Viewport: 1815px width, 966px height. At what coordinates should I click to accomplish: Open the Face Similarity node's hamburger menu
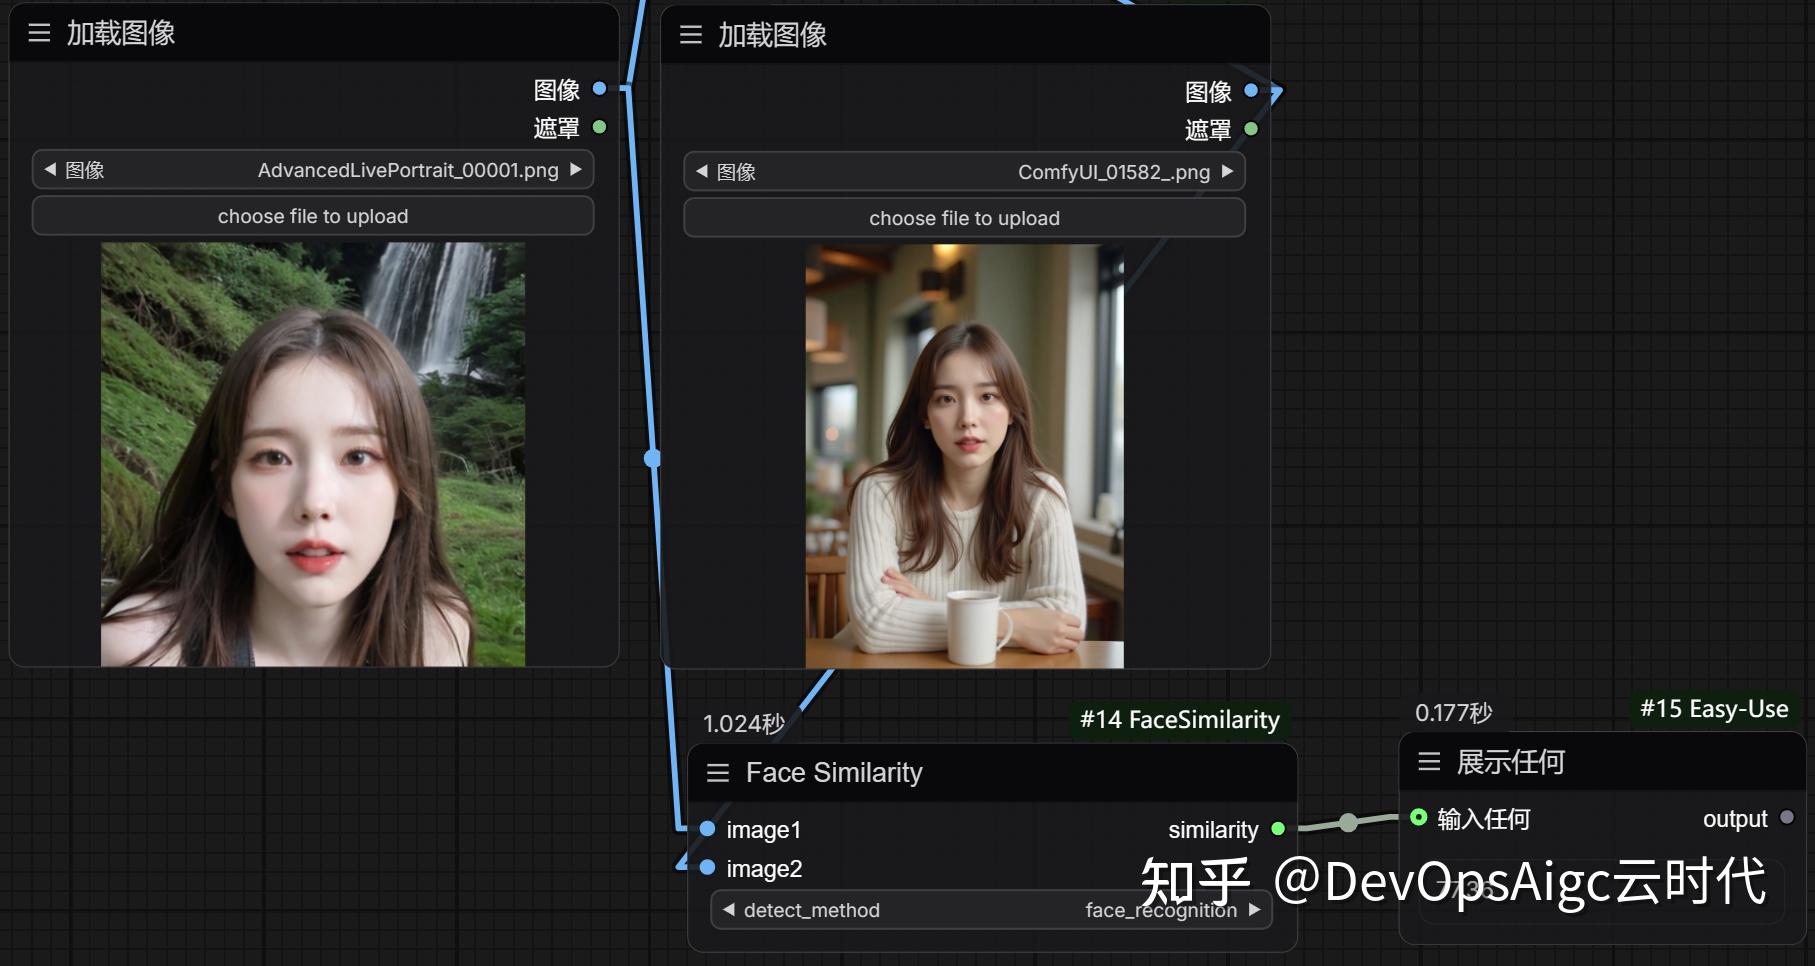coord(718,772)
